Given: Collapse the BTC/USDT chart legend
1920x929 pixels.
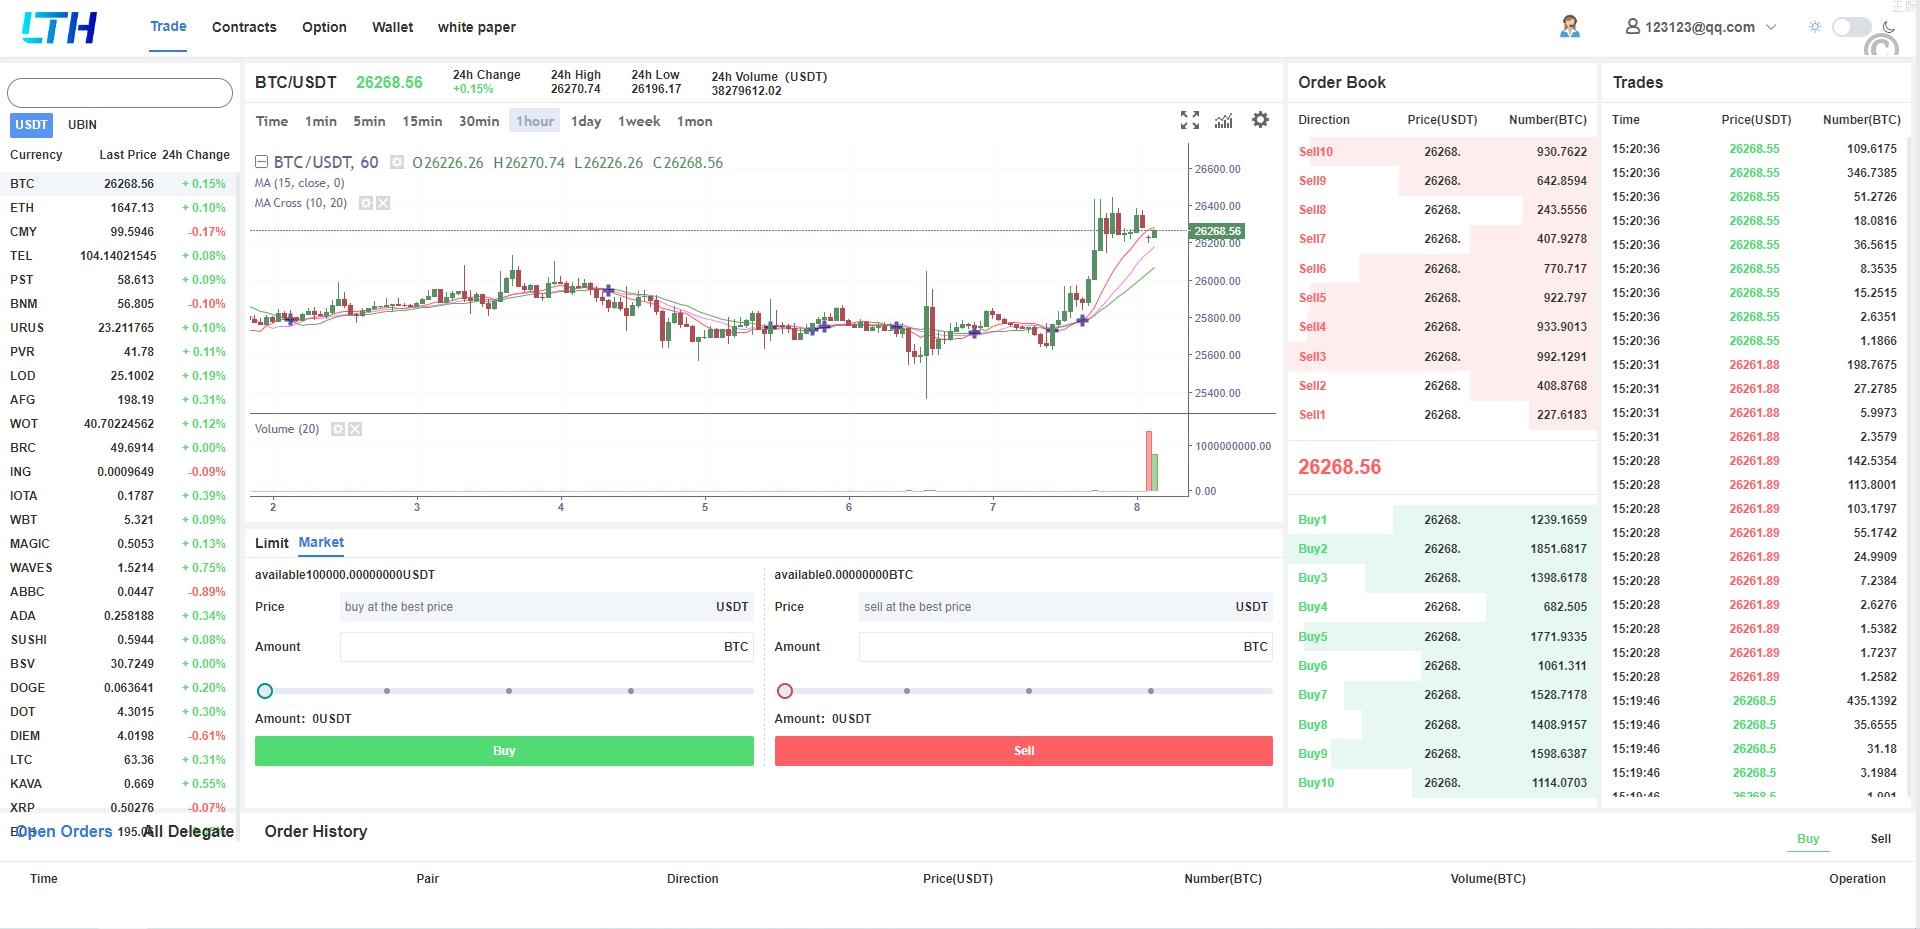Looking at the screenshot, I should 261,162.
